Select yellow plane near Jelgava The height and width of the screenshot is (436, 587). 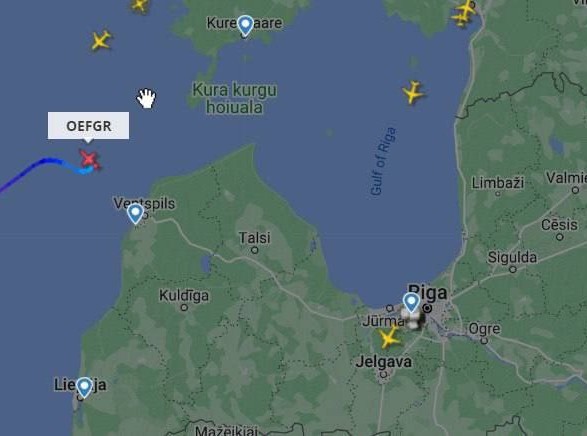coord(389,337)
